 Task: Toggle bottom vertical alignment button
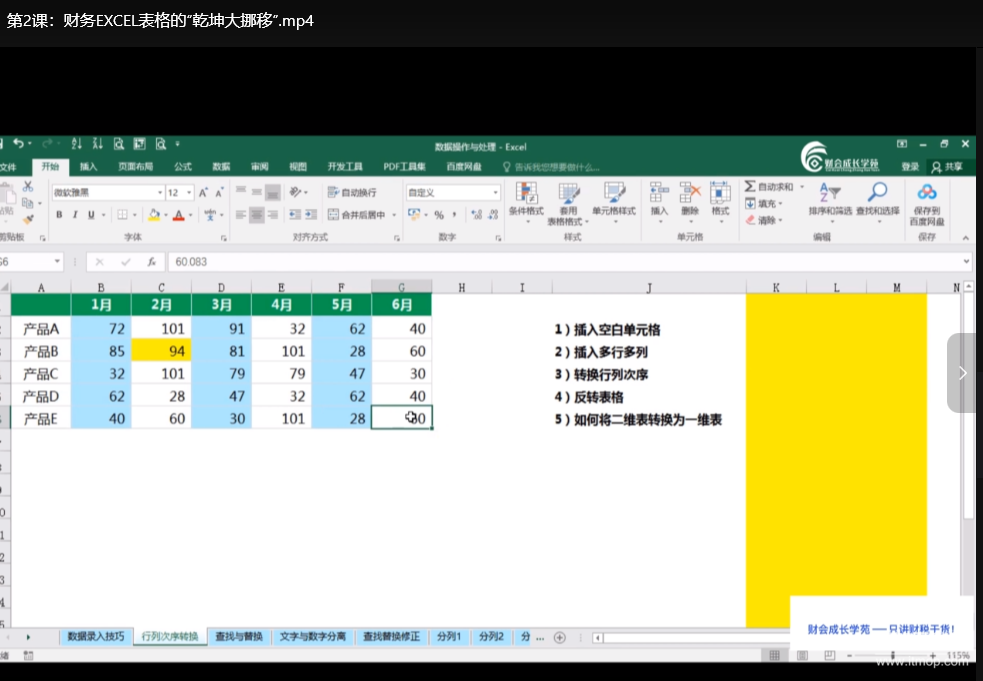273,193
